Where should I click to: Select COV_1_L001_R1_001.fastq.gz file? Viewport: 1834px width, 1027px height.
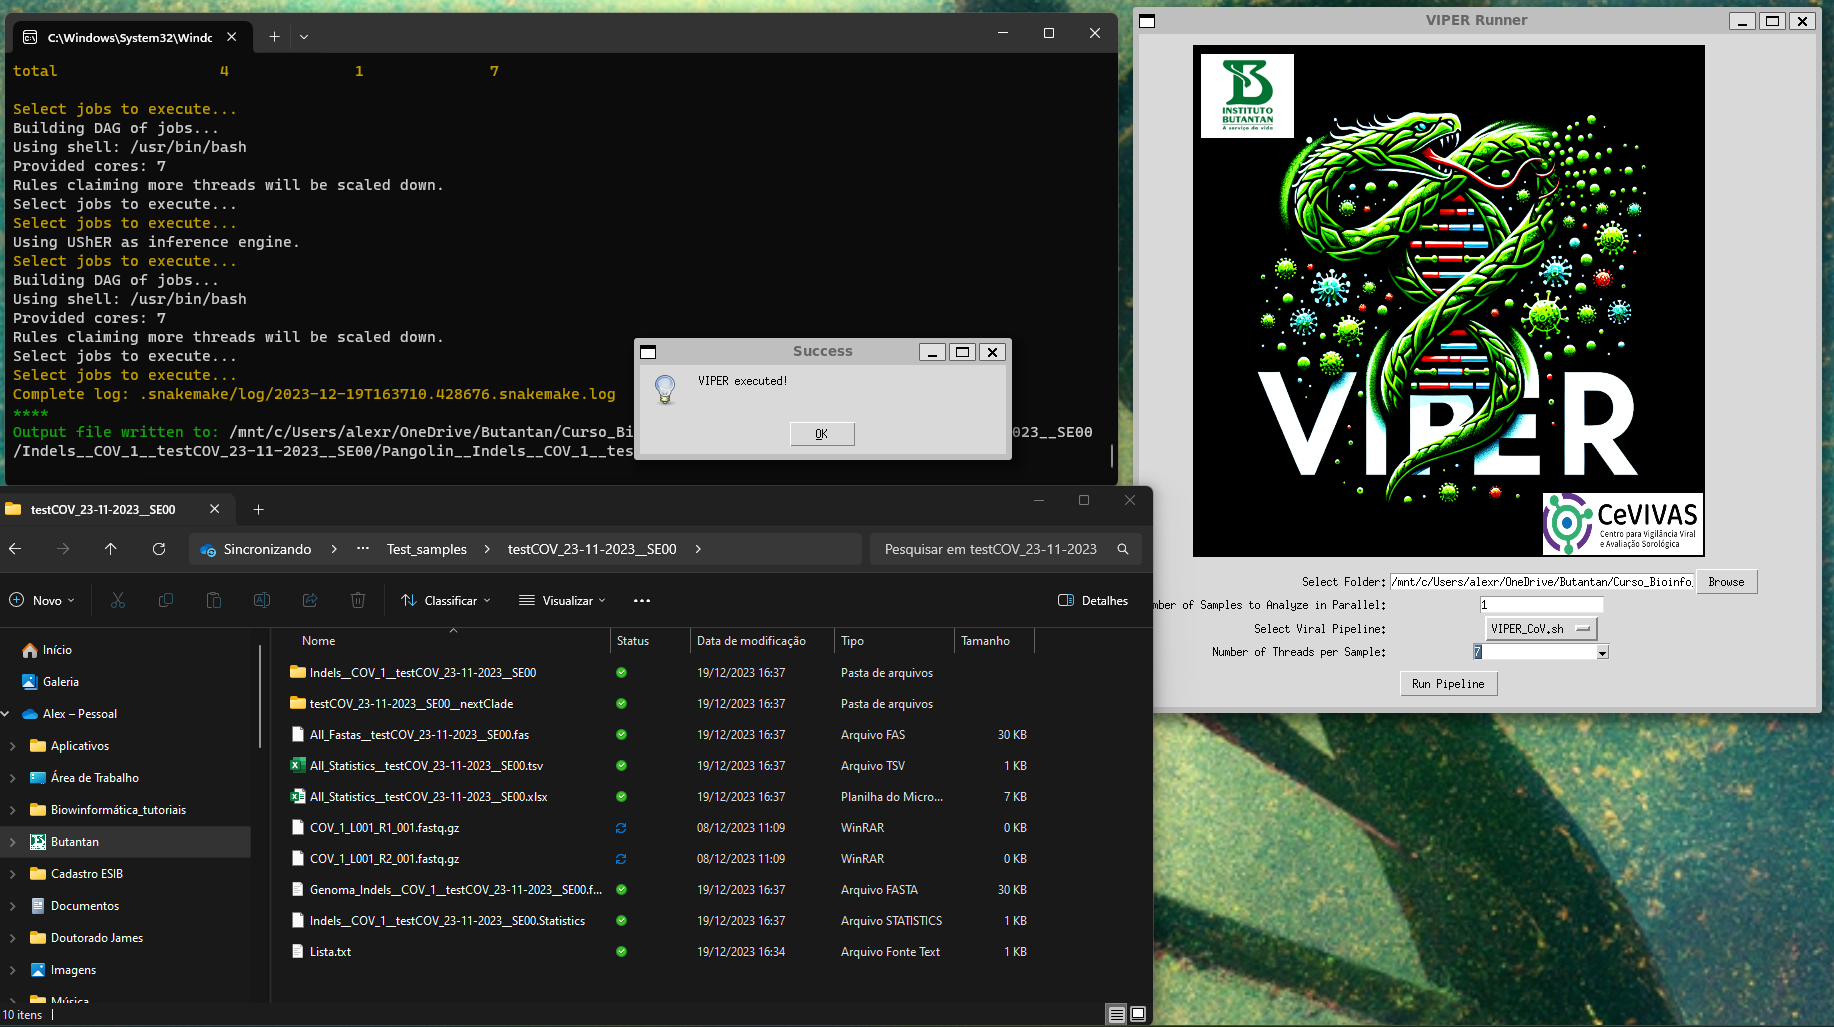click(660, 828)
